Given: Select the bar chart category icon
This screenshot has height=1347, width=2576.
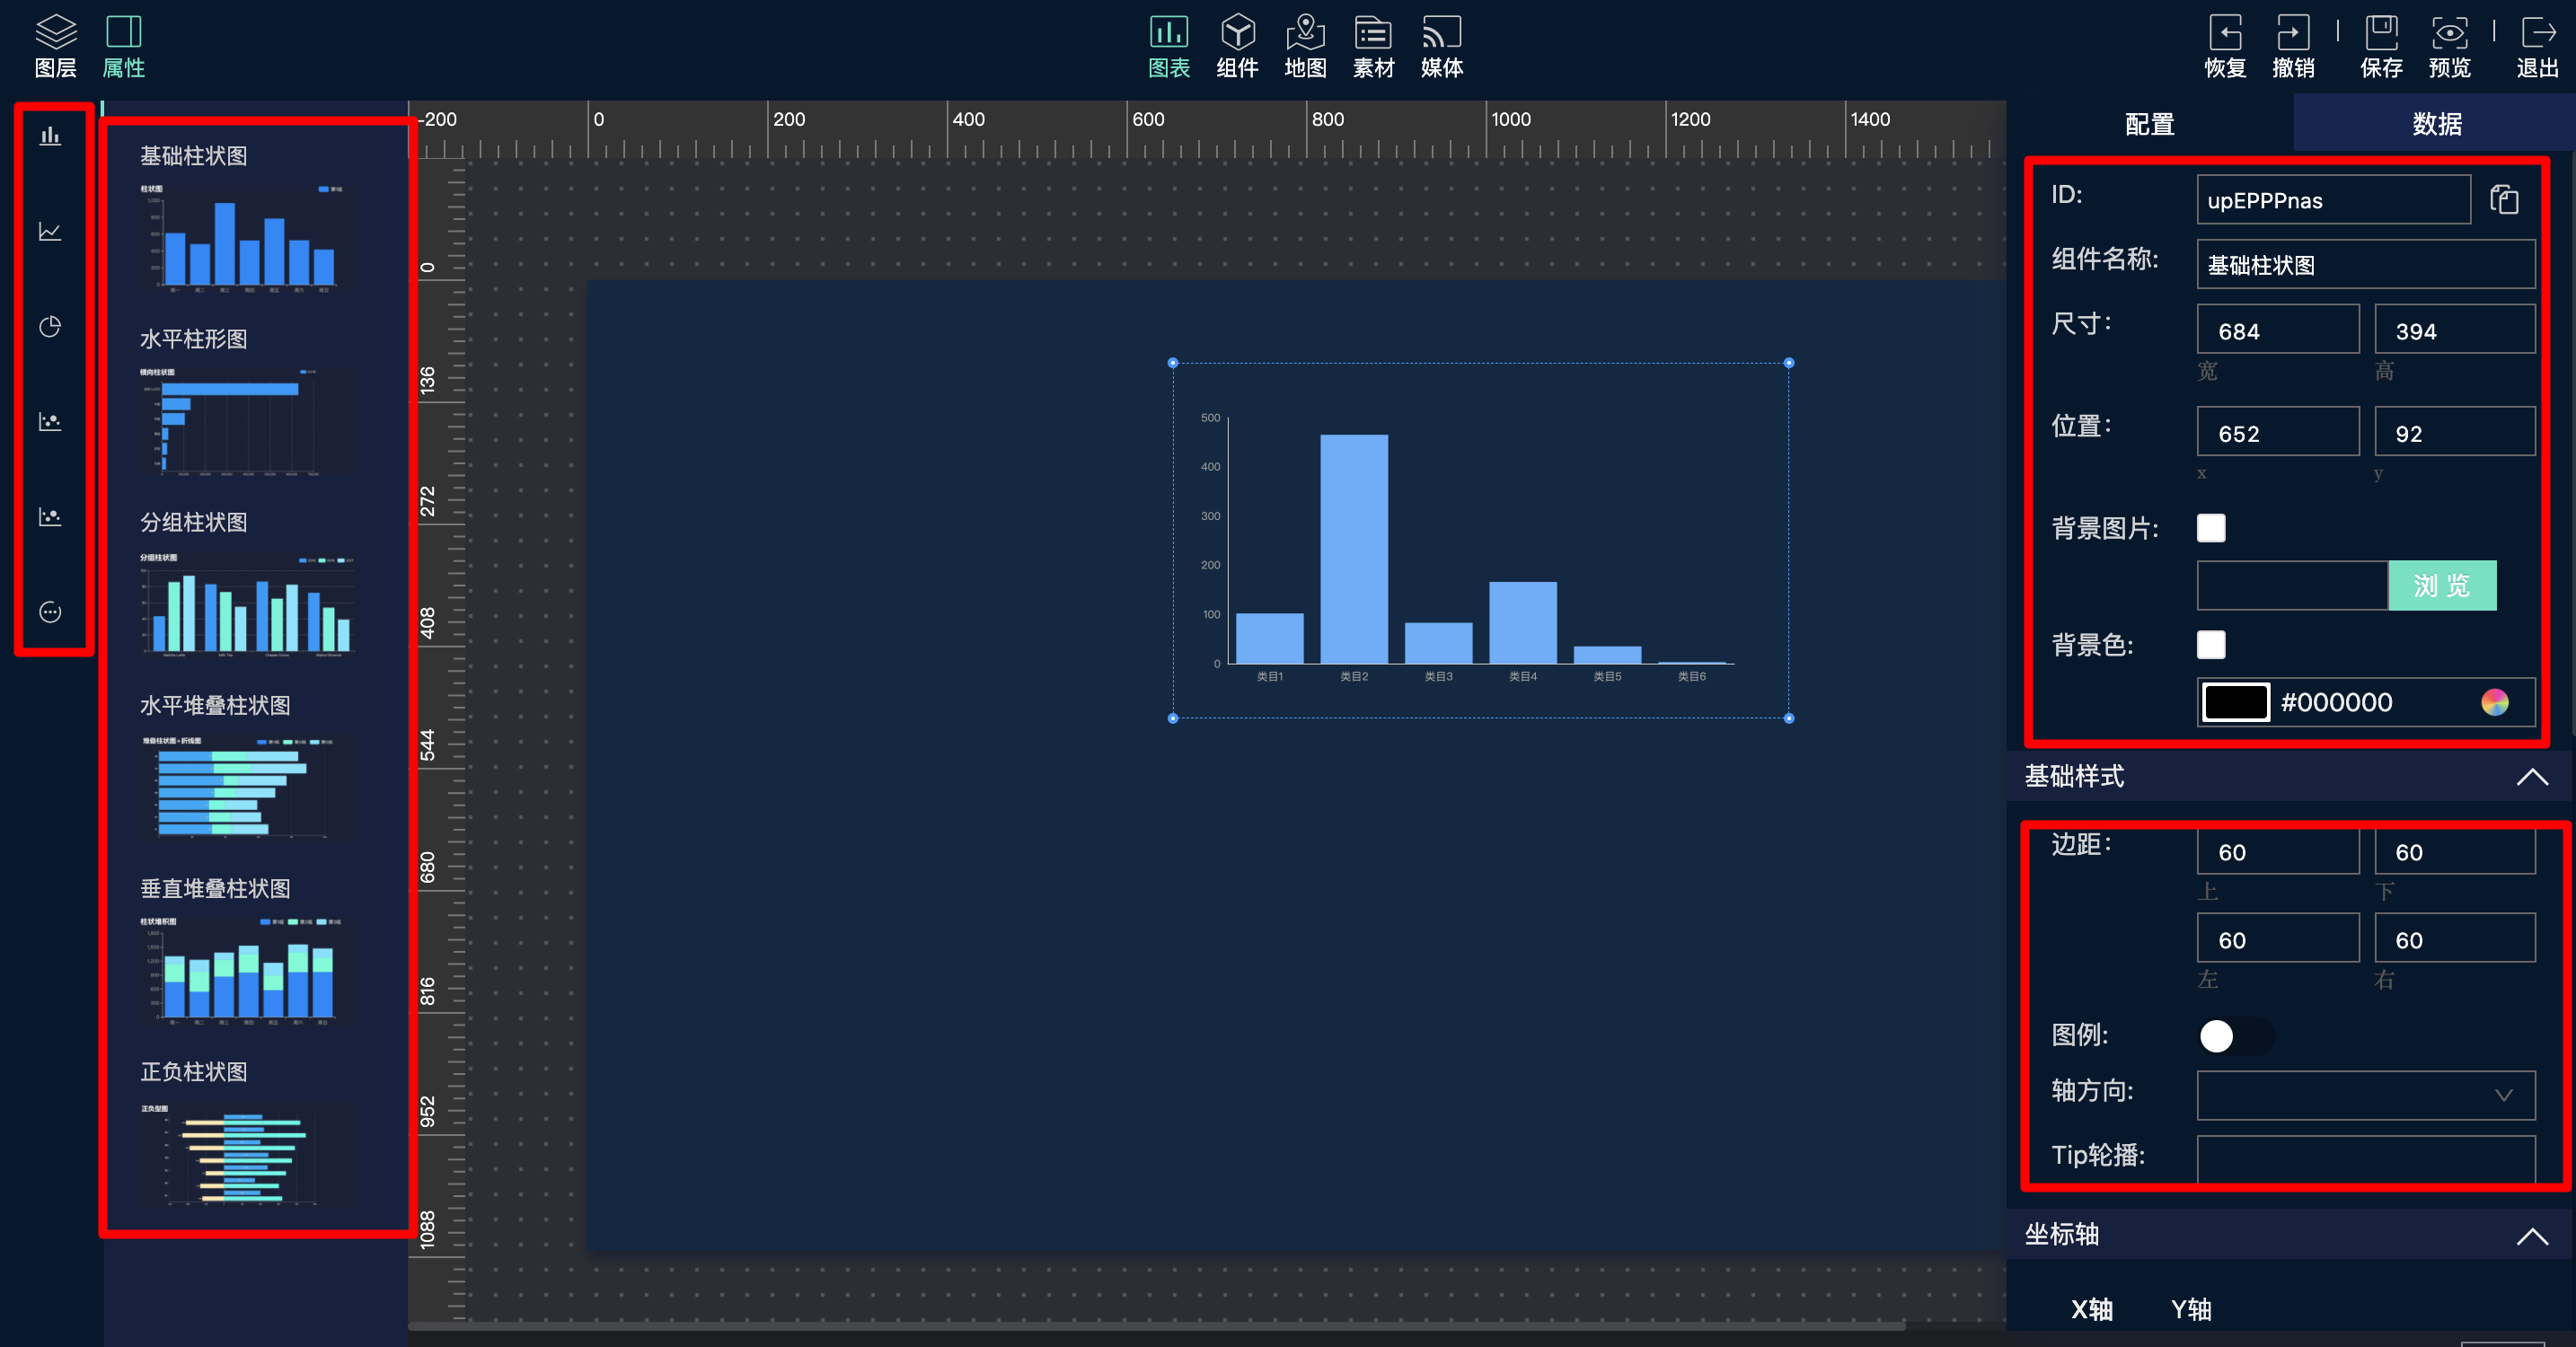Looking at the screenshot, I should [x=50, y=136].
